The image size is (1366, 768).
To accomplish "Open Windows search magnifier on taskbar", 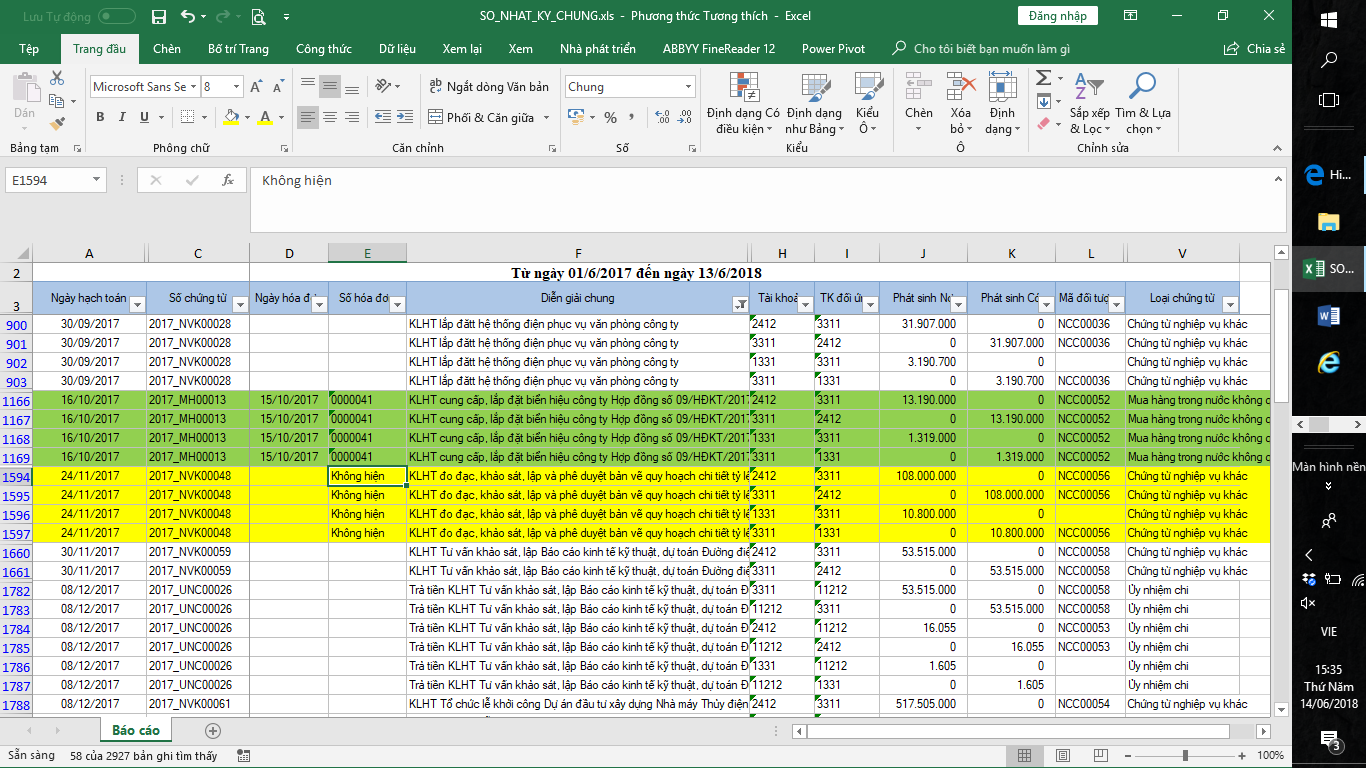I will click(1329, 59).
